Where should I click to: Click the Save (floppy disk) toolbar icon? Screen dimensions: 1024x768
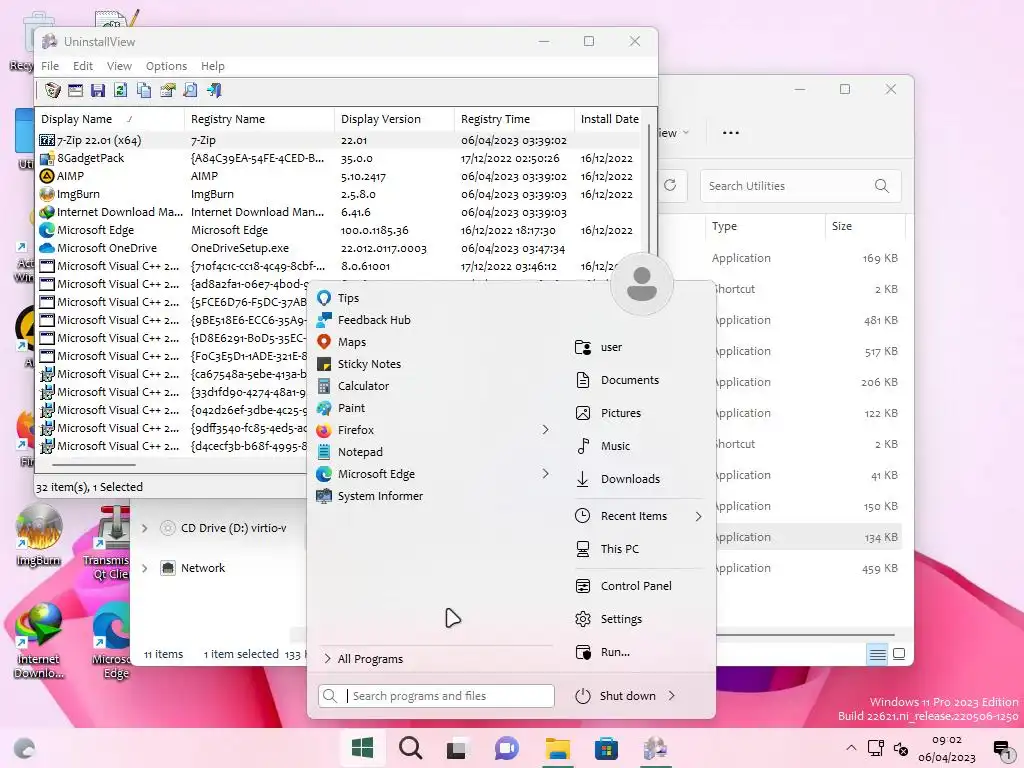click(98, 90)
